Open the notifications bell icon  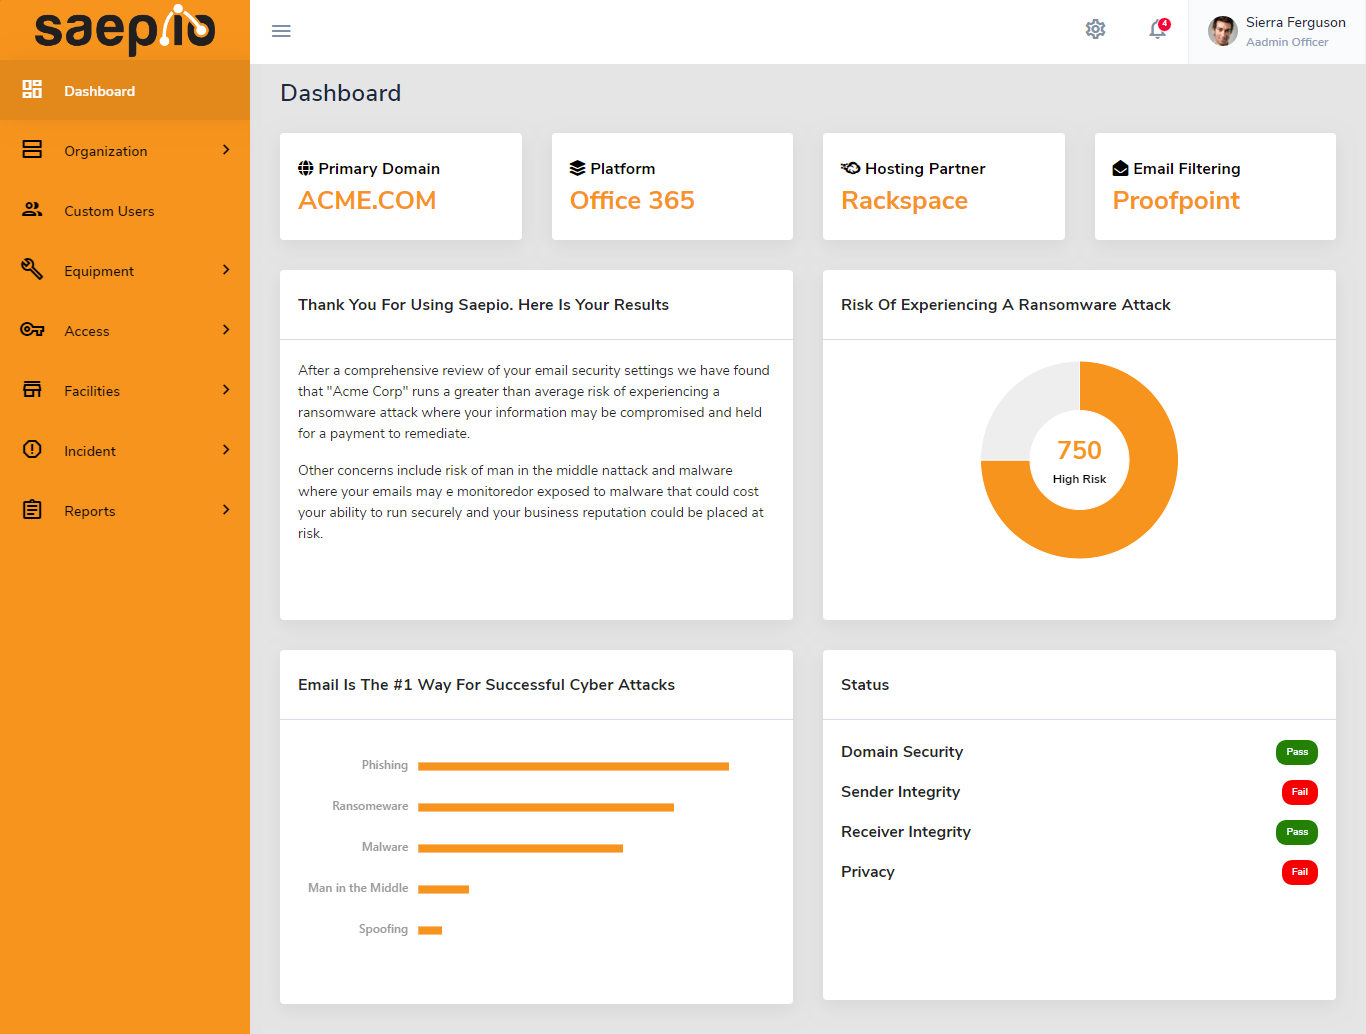[1158, 30]
